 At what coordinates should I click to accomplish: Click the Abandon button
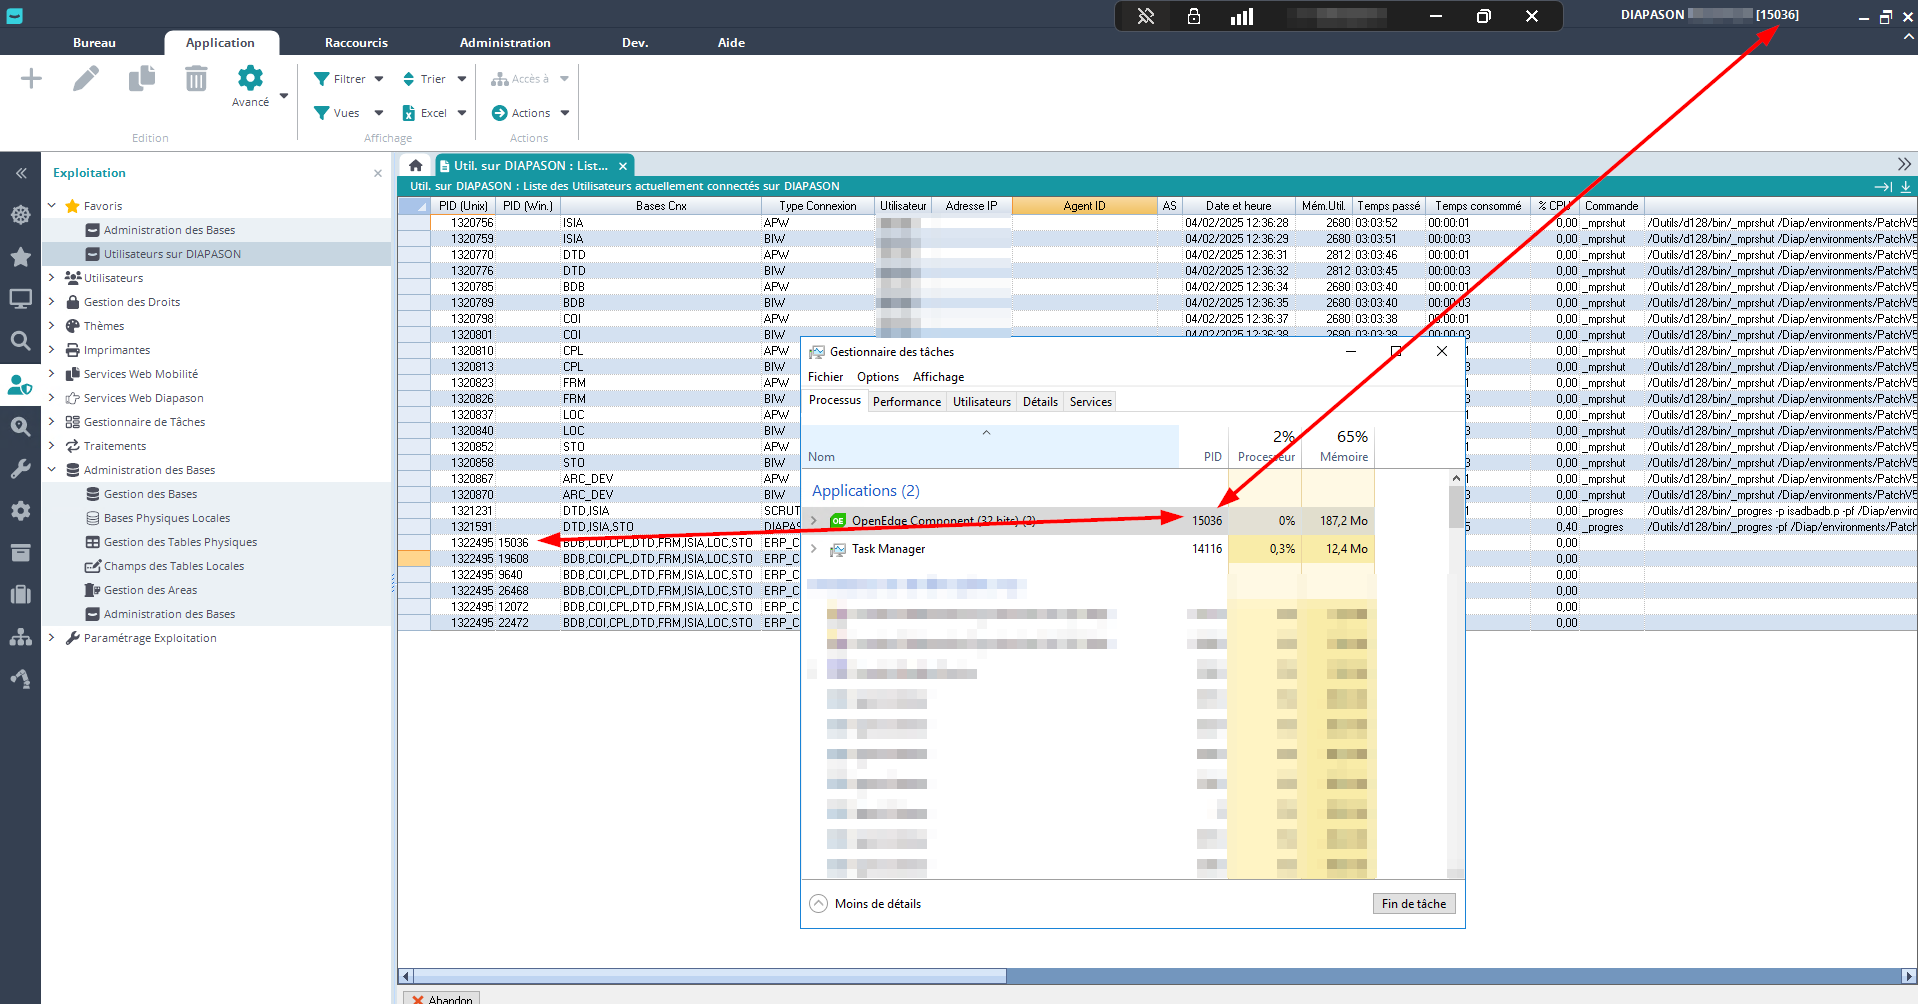pyautogui.click(x=442, y=998)
